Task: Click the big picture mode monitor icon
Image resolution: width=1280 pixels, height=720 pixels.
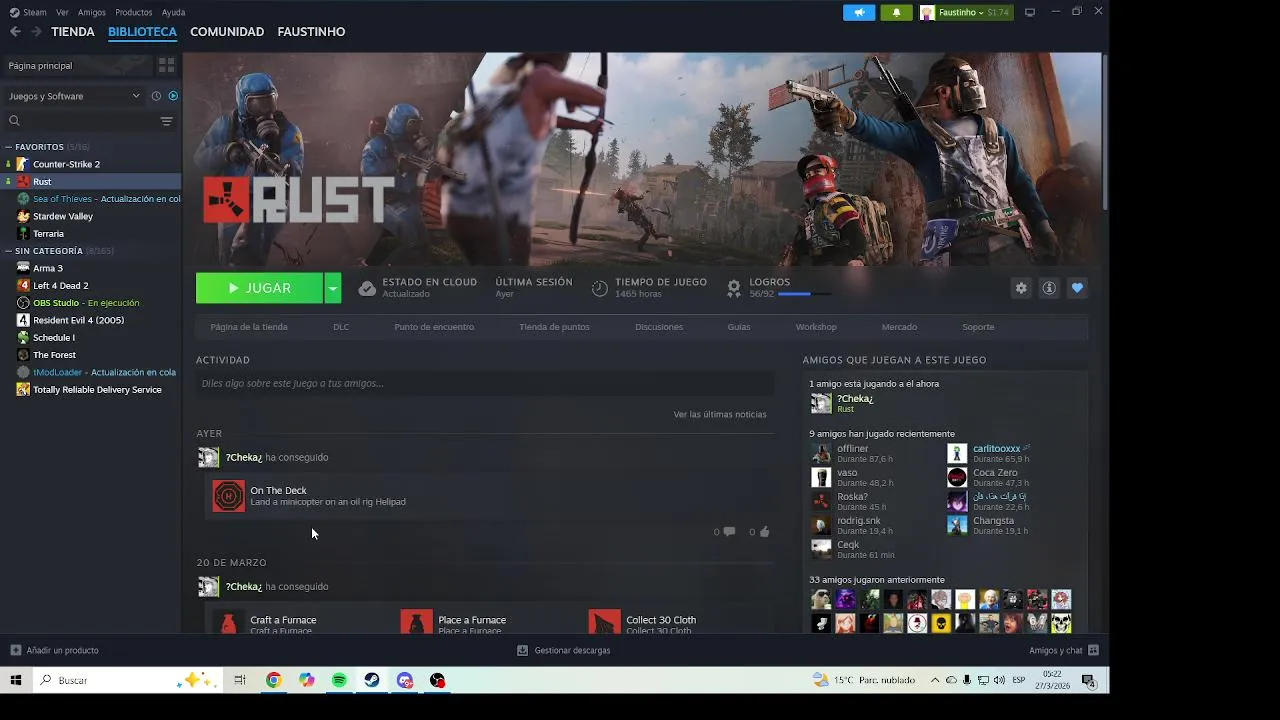Action: click(x=1030, y=12)
